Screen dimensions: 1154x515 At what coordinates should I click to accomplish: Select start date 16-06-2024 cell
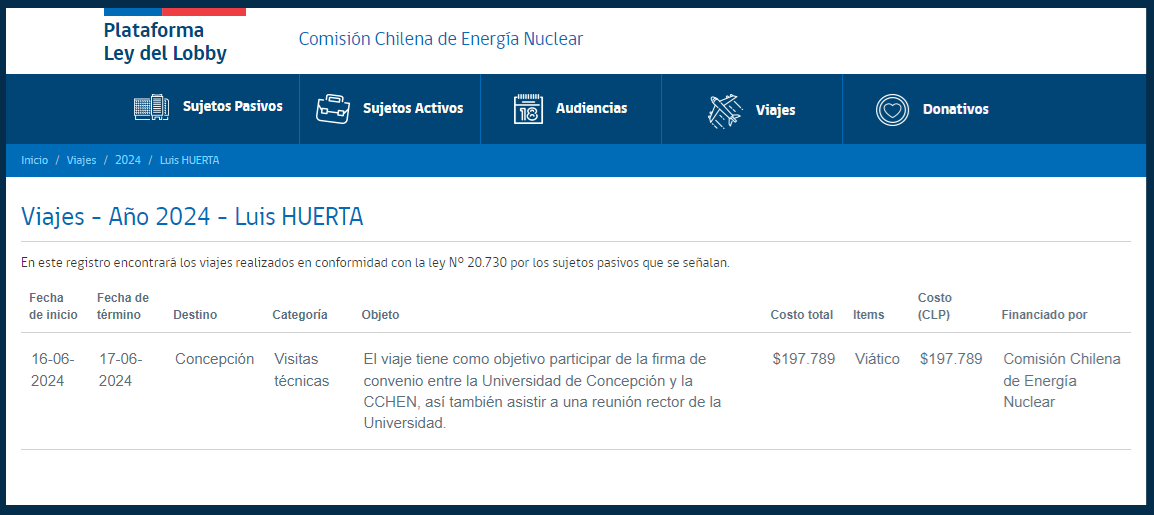click(52, 370)
